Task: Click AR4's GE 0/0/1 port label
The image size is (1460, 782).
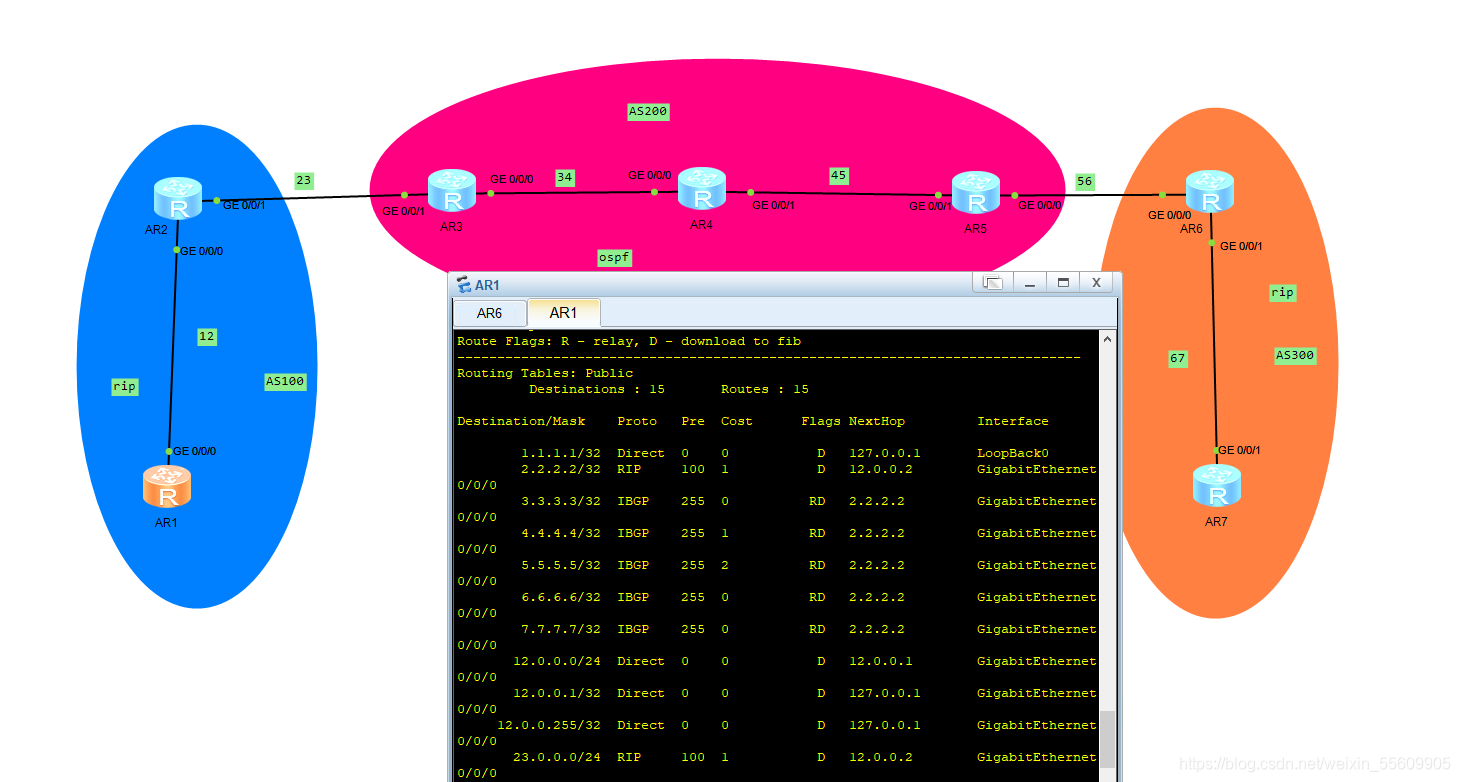Action: click(774, 205)
